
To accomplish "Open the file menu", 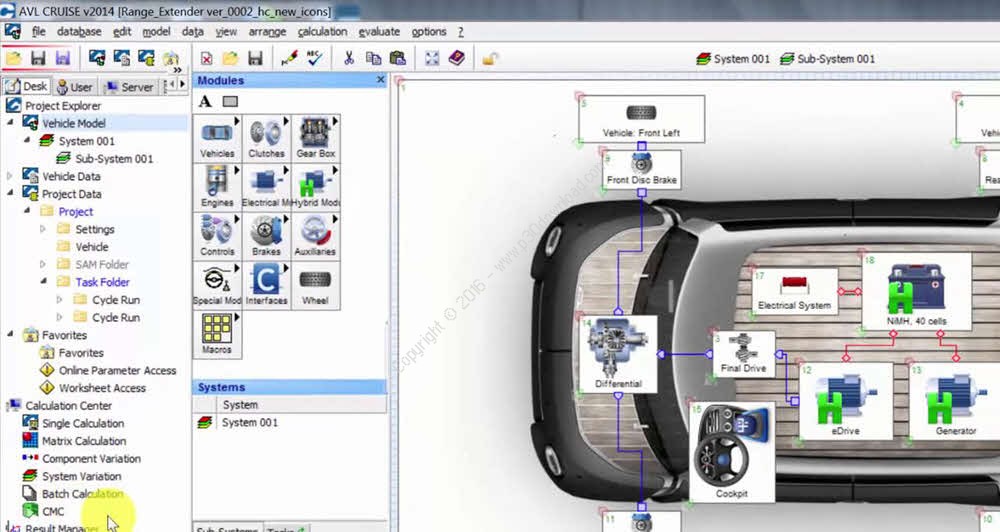I will [x=38, y=31].
